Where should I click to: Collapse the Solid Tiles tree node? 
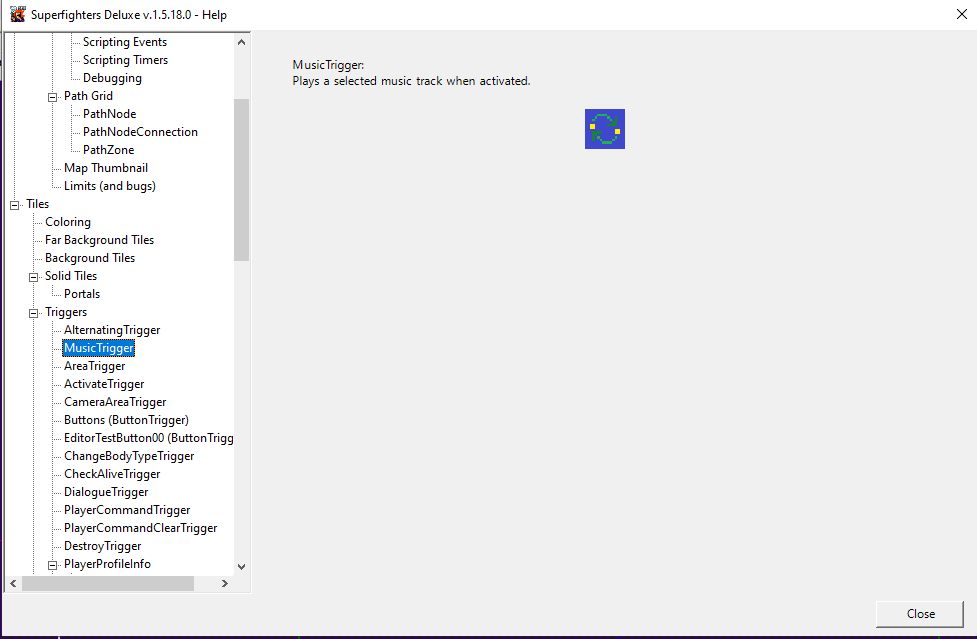[x=34, y=277]
